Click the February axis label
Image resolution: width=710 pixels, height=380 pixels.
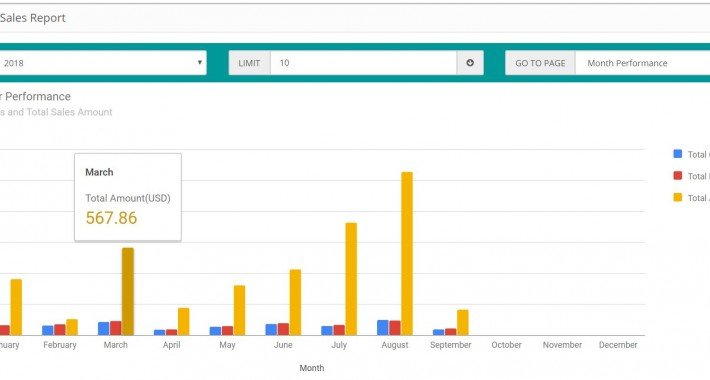coord(60,345)
